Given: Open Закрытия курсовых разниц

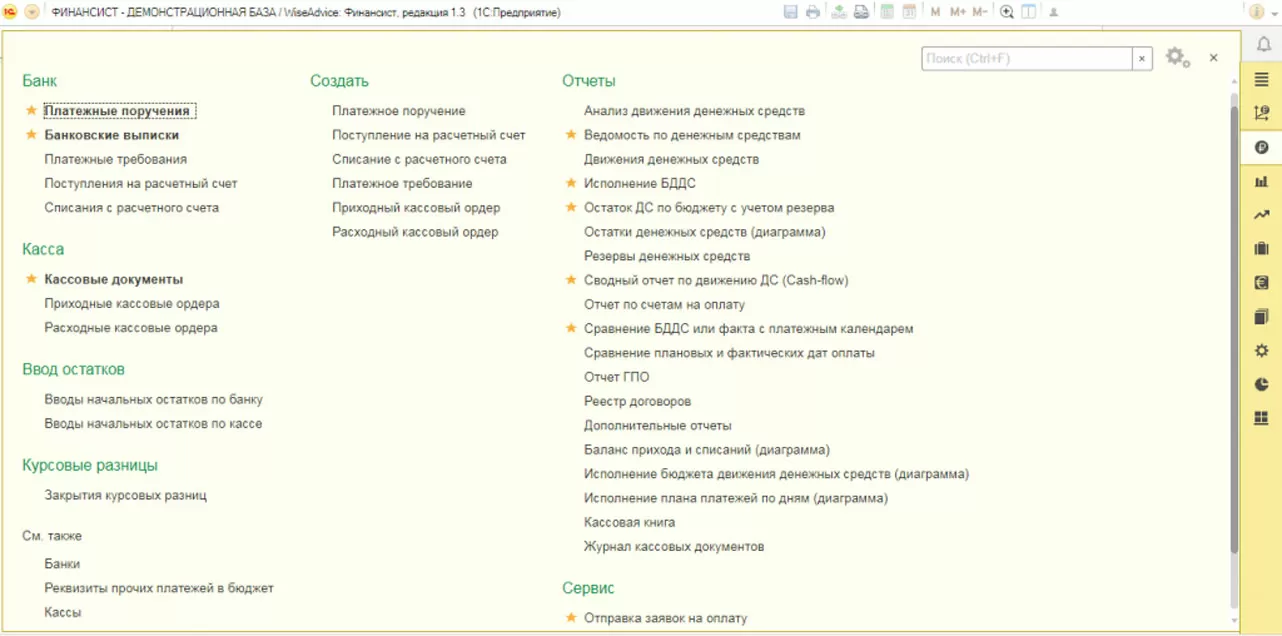Looking at the screenshot, I should pyautogui.click(x=125, y=495).
